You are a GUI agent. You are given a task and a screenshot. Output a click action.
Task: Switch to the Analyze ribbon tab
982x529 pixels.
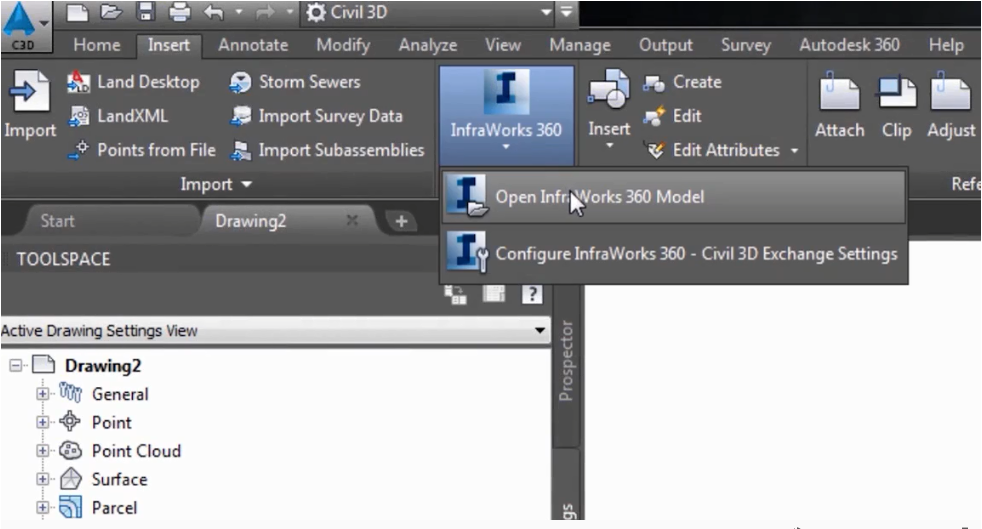(428, 45)
